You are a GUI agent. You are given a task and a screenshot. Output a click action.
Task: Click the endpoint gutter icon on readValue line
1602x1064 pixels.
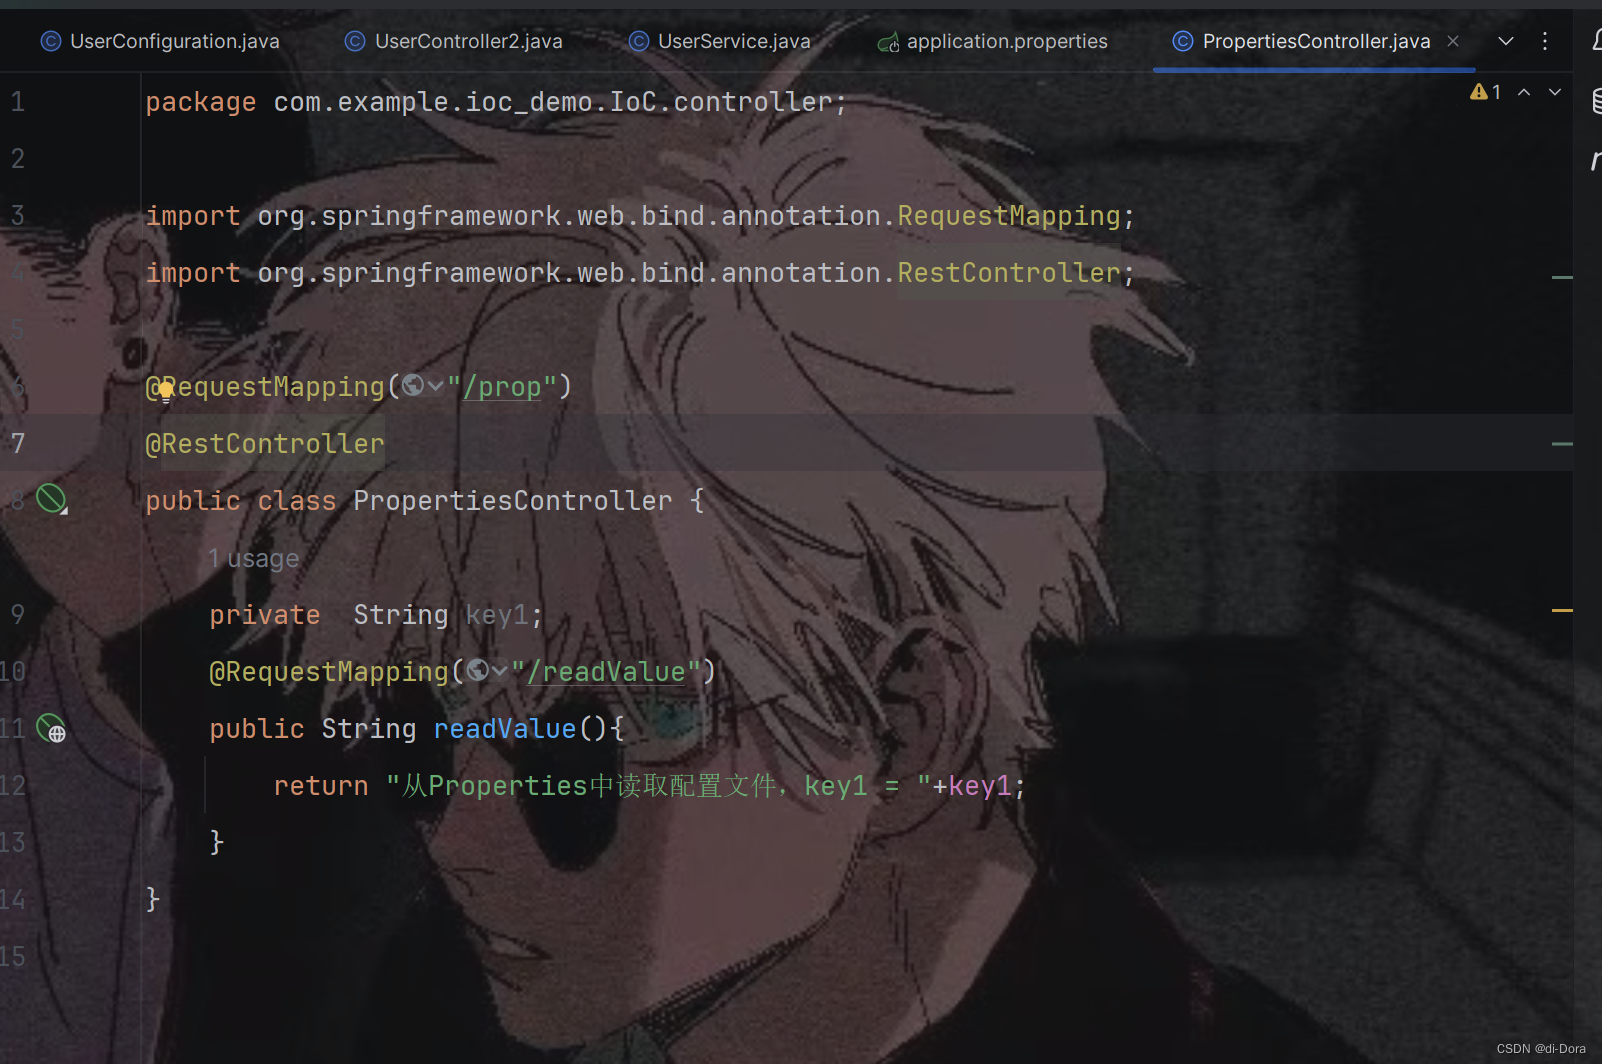(51, 727)
